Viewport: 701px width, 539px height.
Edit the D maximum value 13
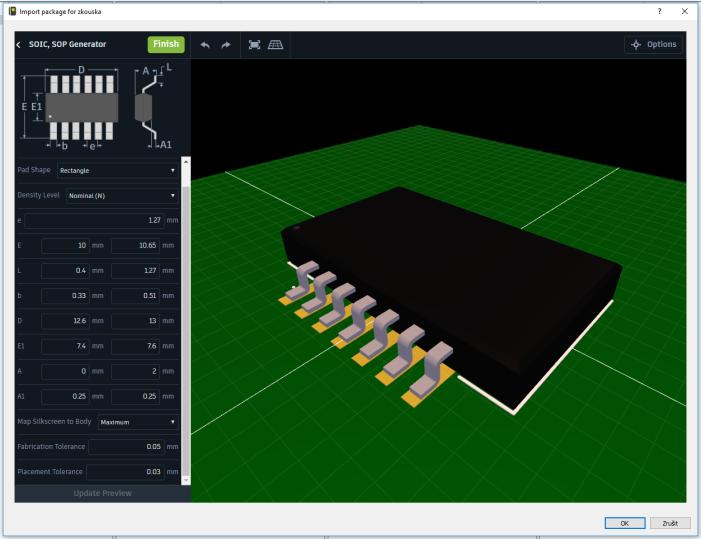point(135,321)
